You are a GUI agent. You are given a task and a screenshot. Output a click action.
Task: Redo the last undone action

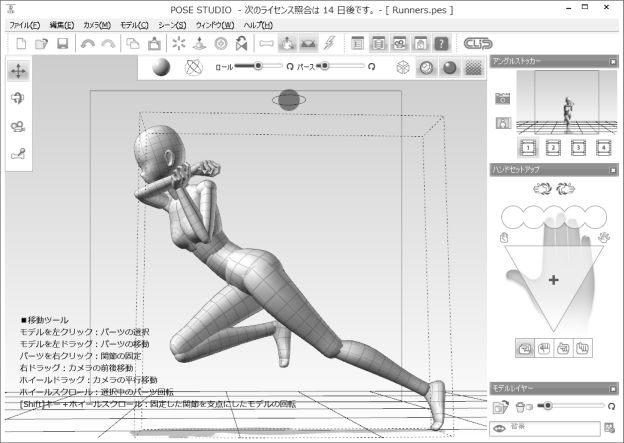(x=108, y=43)
